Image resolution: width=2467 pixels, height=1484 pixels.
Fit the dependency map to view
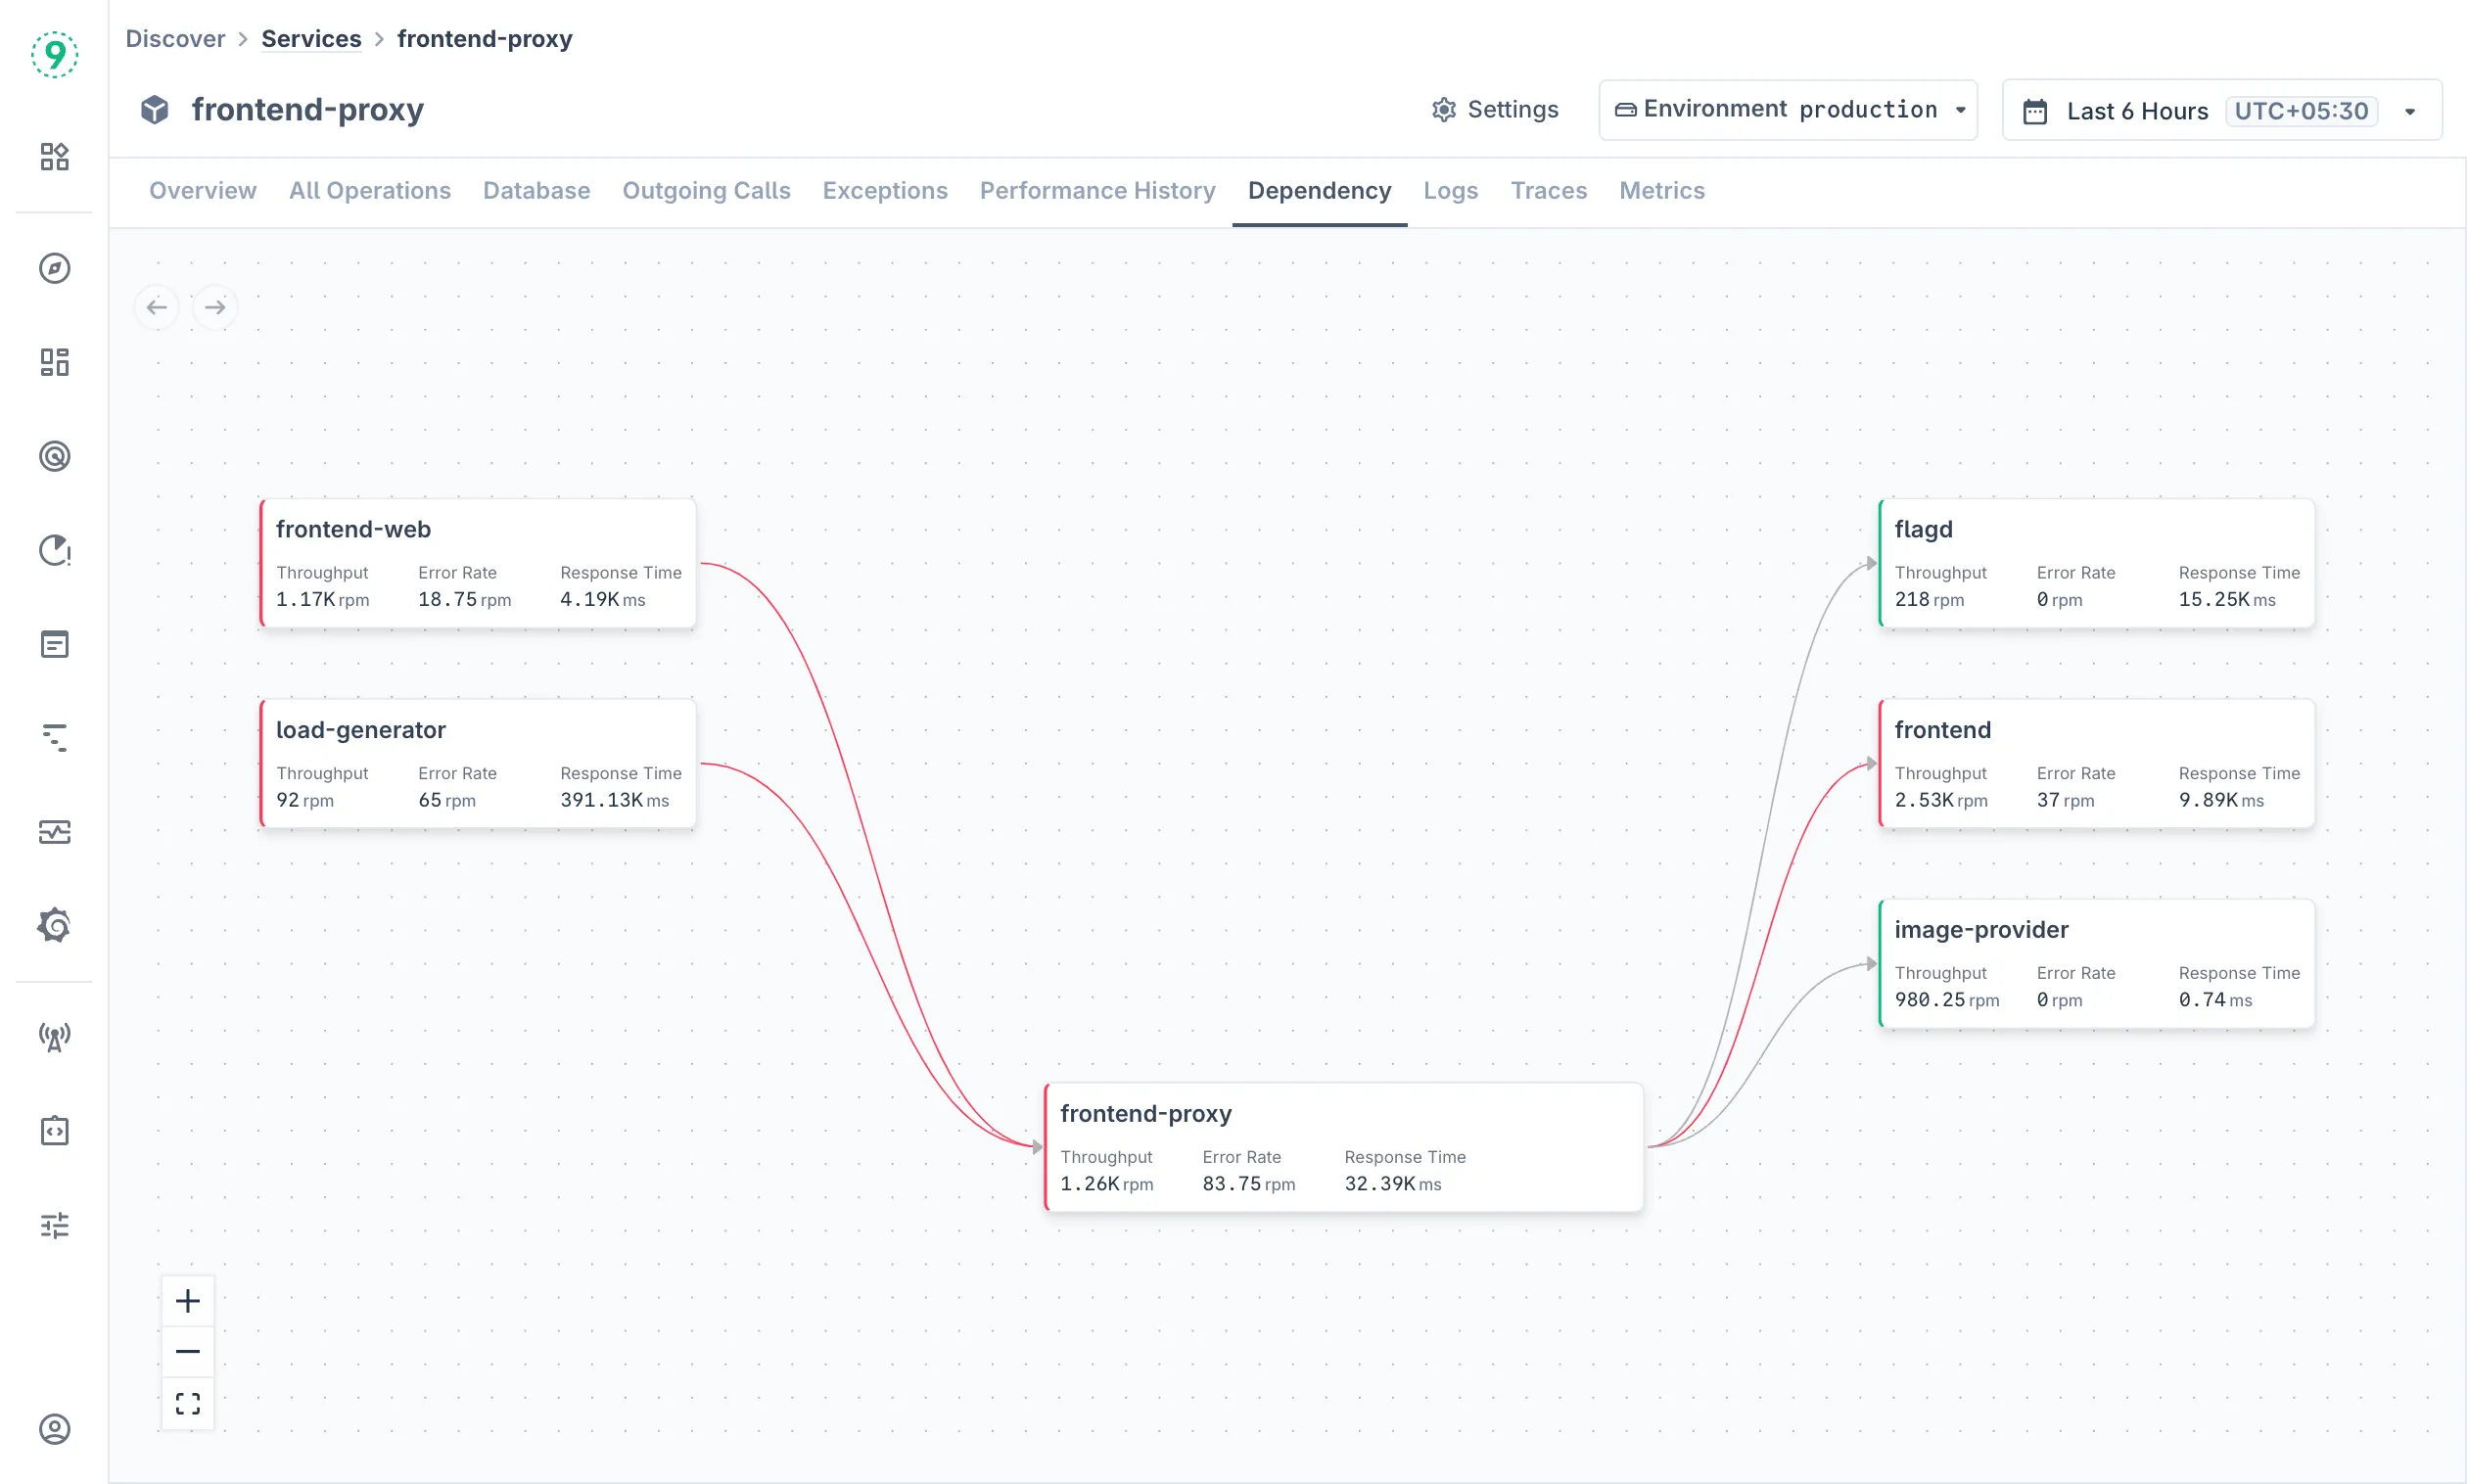pyautogui.click(x=188, y=1404)
